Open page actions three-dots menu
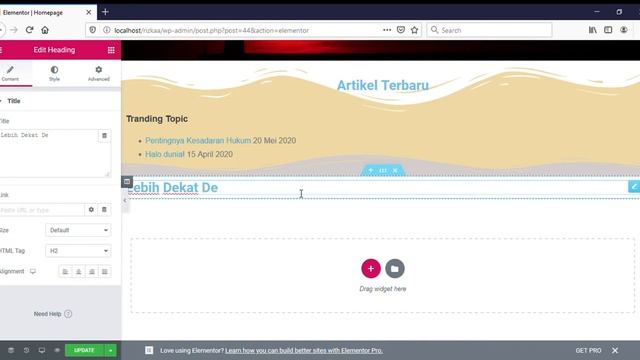 click(x=387, y=30)
